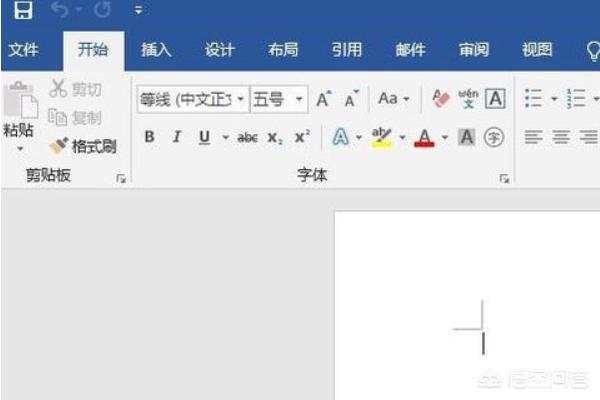Apply Text Effects glowing A icon

point(340,137)
